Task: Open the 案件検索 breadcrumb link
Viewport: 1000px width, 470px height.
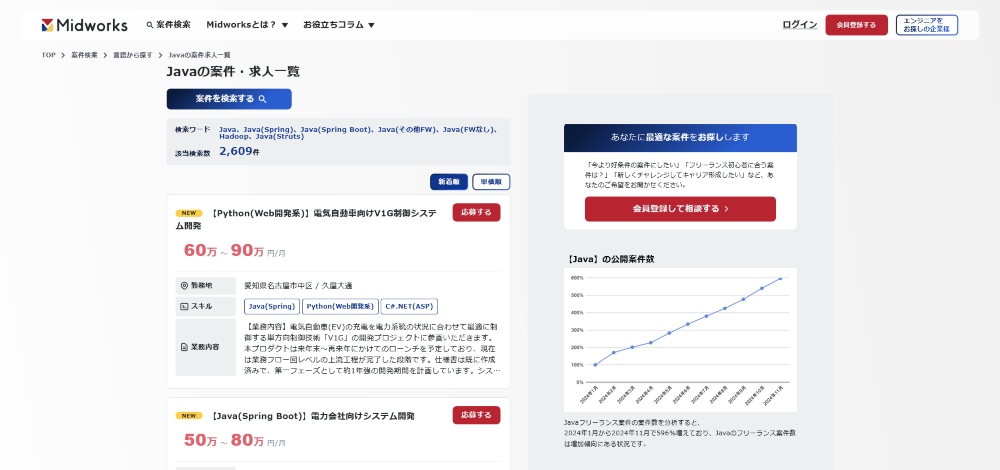Action: click(84, 55)
